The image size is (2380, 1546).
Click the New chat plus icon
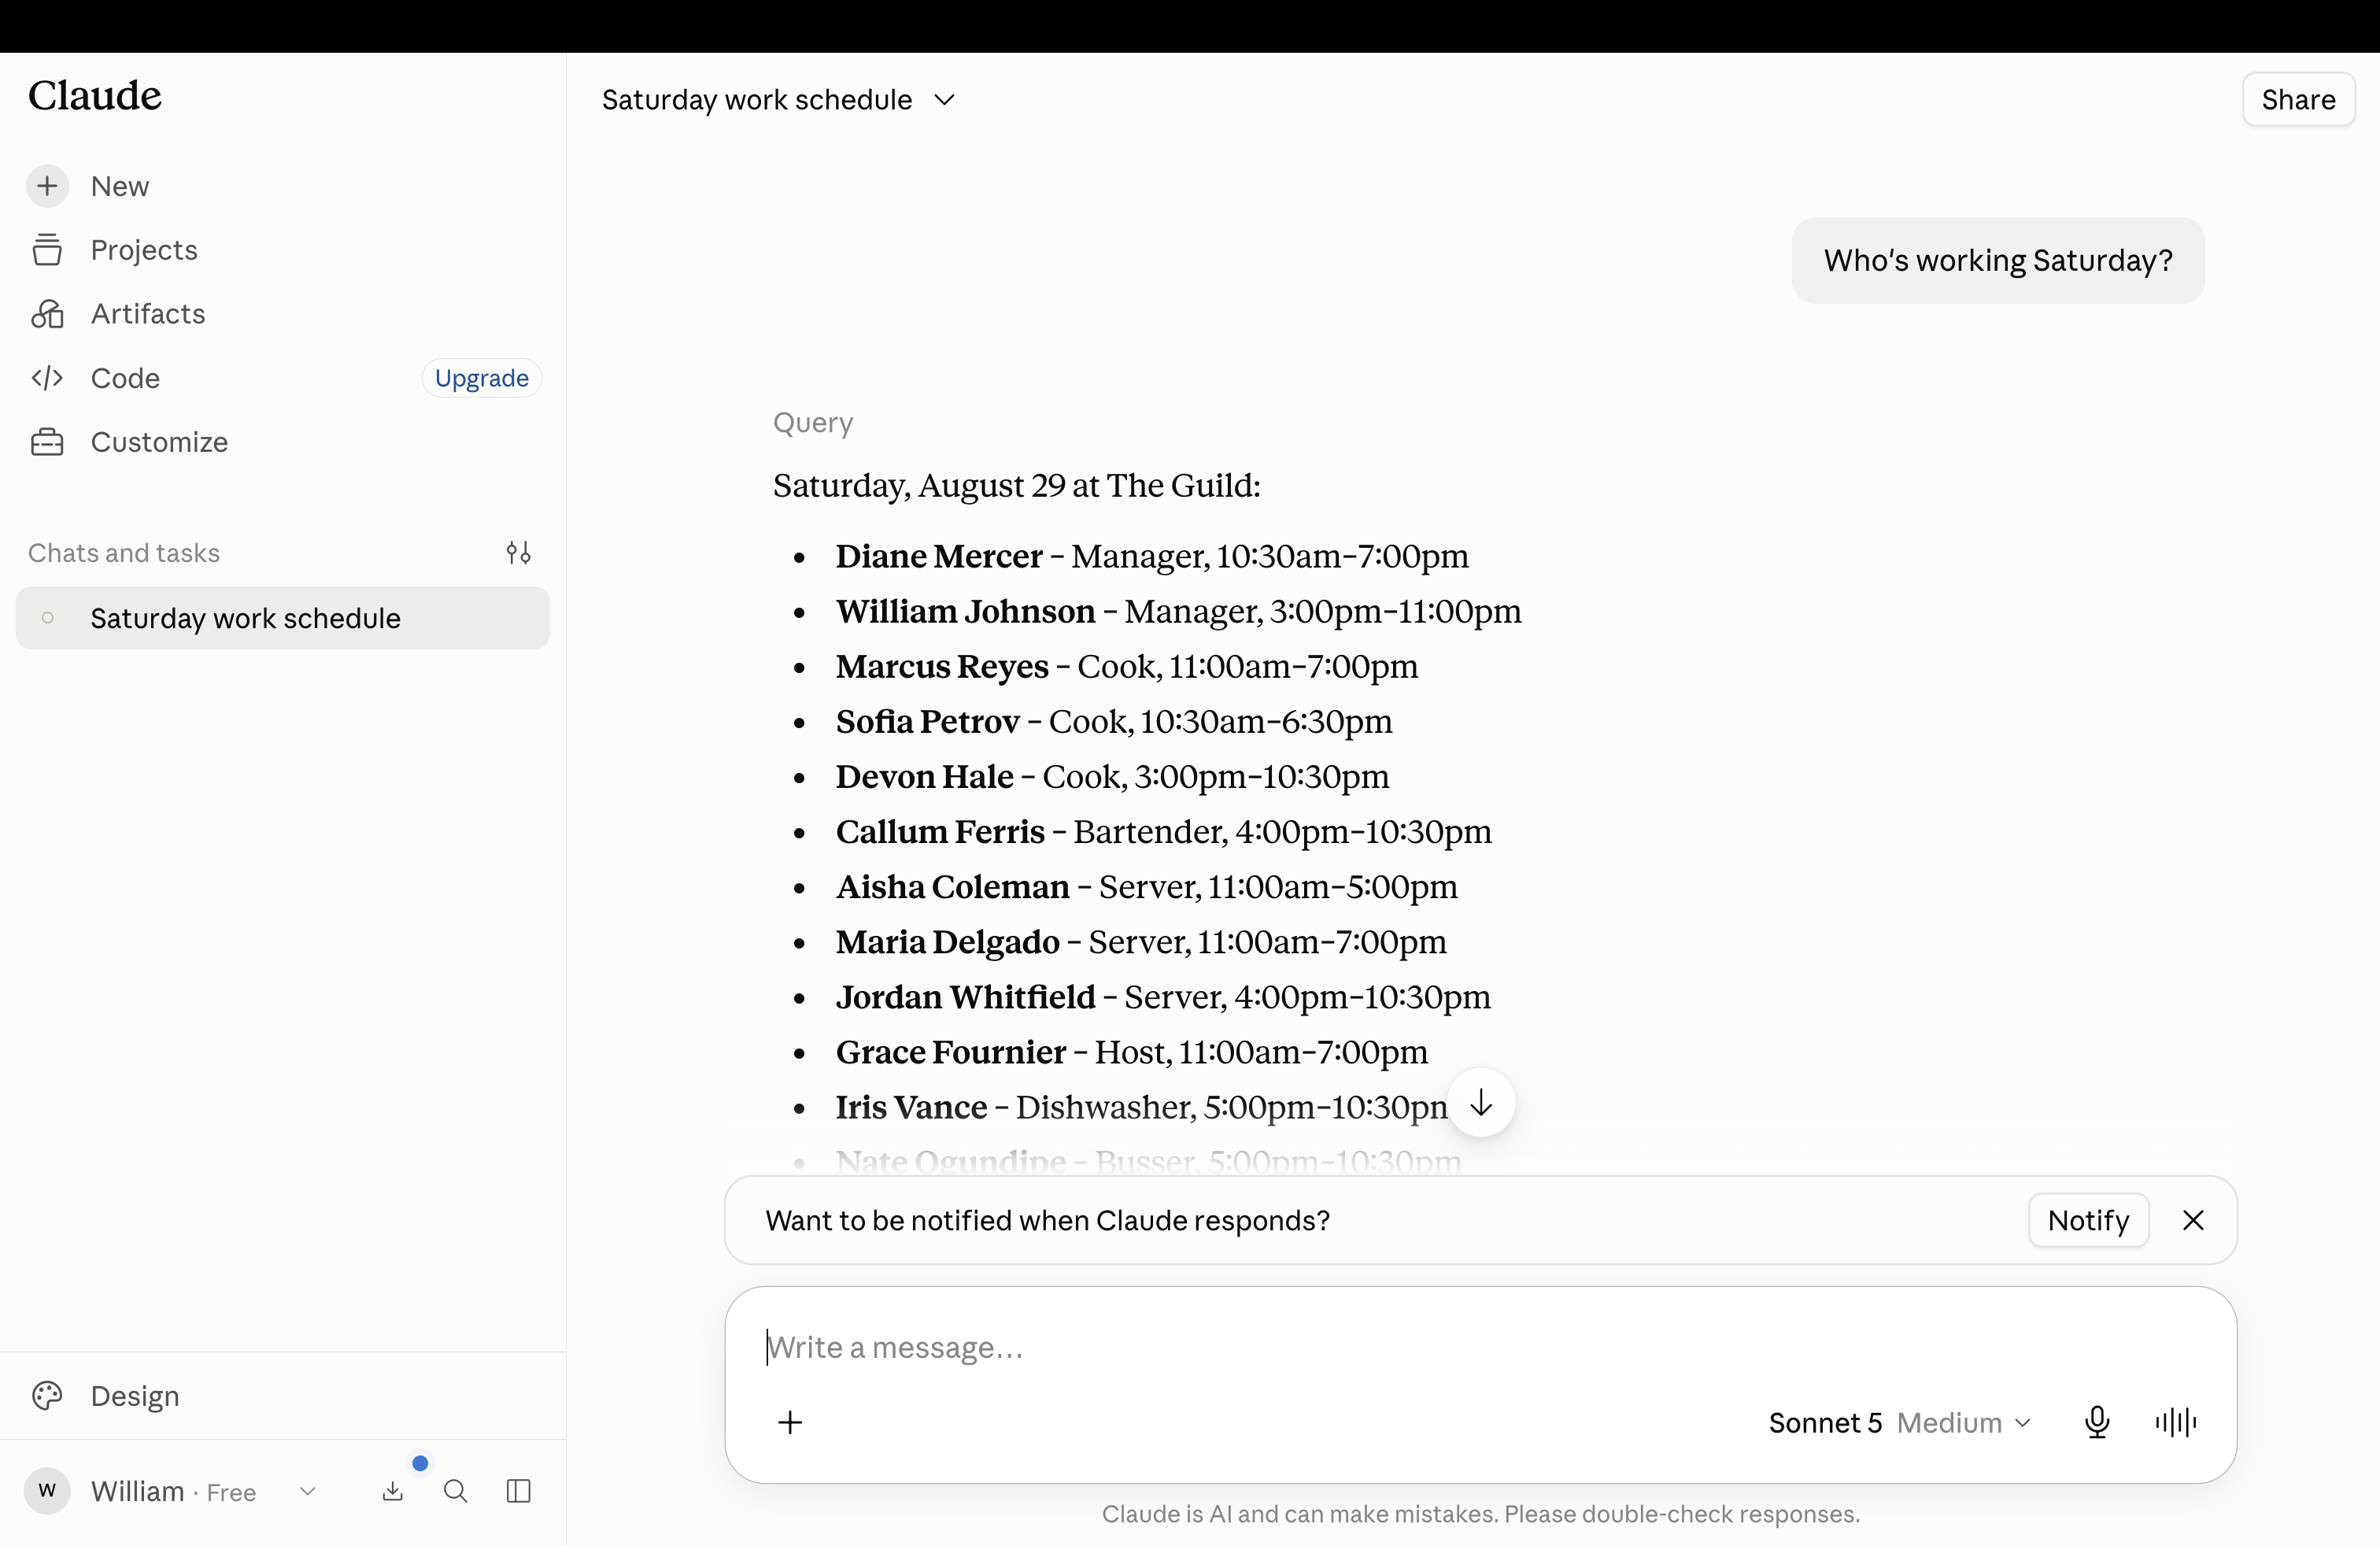click(x=47, y=186)
